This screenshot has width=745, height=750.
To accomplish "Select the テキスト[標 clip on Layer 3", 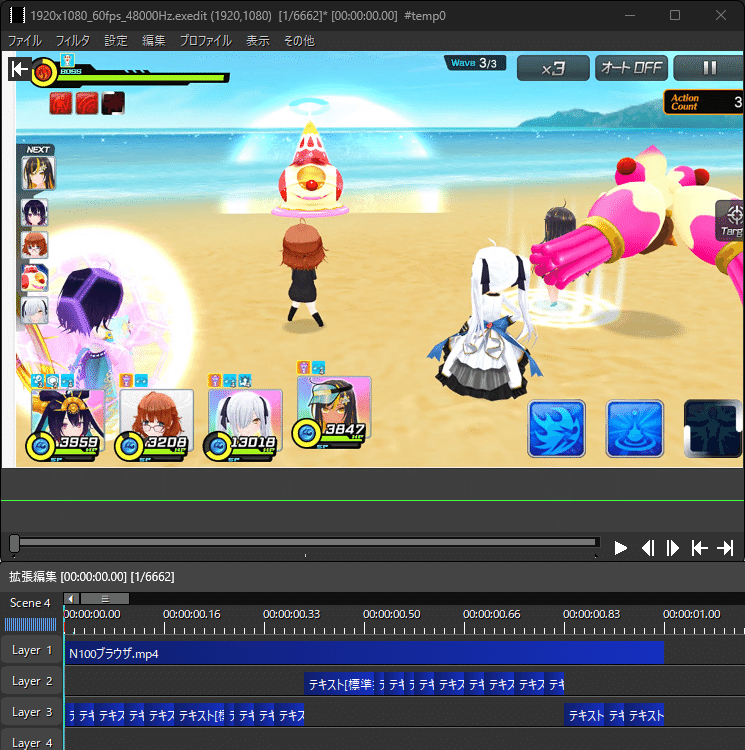I will point(201,716).
